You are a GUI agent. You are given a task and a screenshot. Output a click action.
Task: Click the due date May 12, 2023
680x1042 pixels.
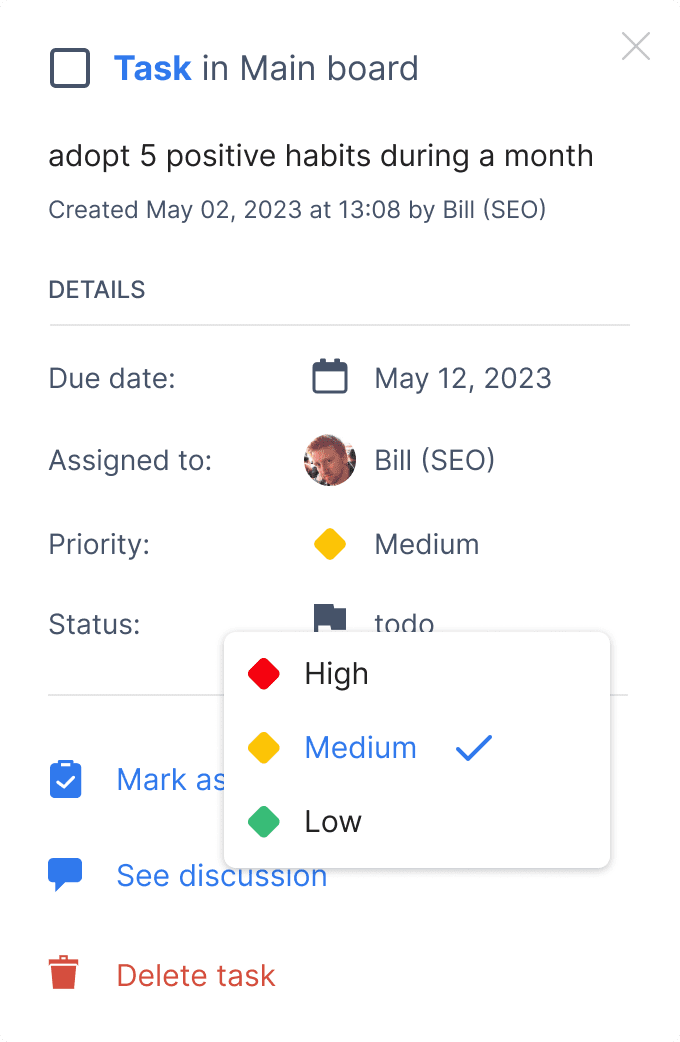(x=462, y=378)
